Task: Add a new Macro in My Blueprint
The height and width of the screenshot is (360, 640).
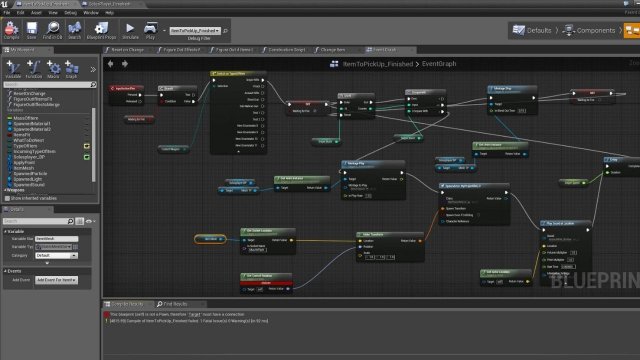Action: click(53, 68)
